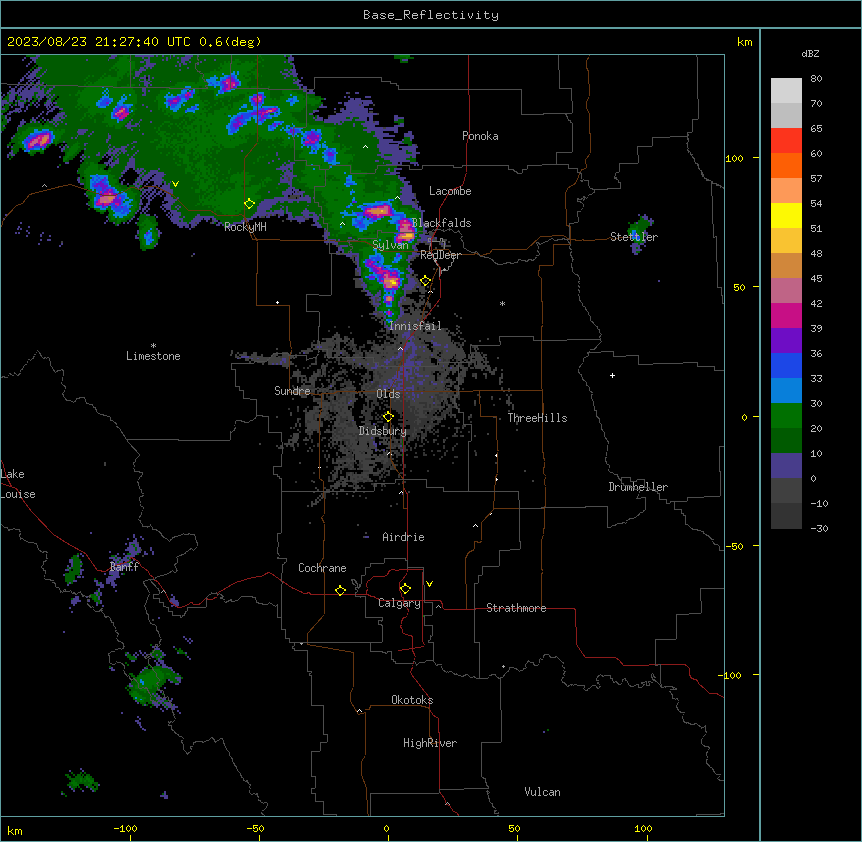Click the dBZ legend heading

810,53
